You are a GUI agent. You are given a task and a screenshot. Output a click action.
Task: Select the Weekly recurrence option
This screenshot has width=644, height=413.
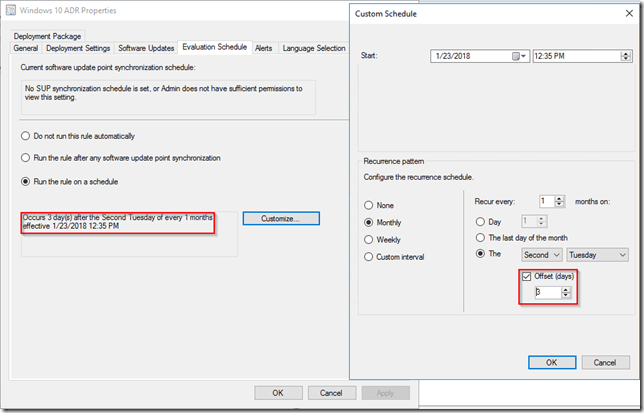pyautogui.click(x=370, y=240)
